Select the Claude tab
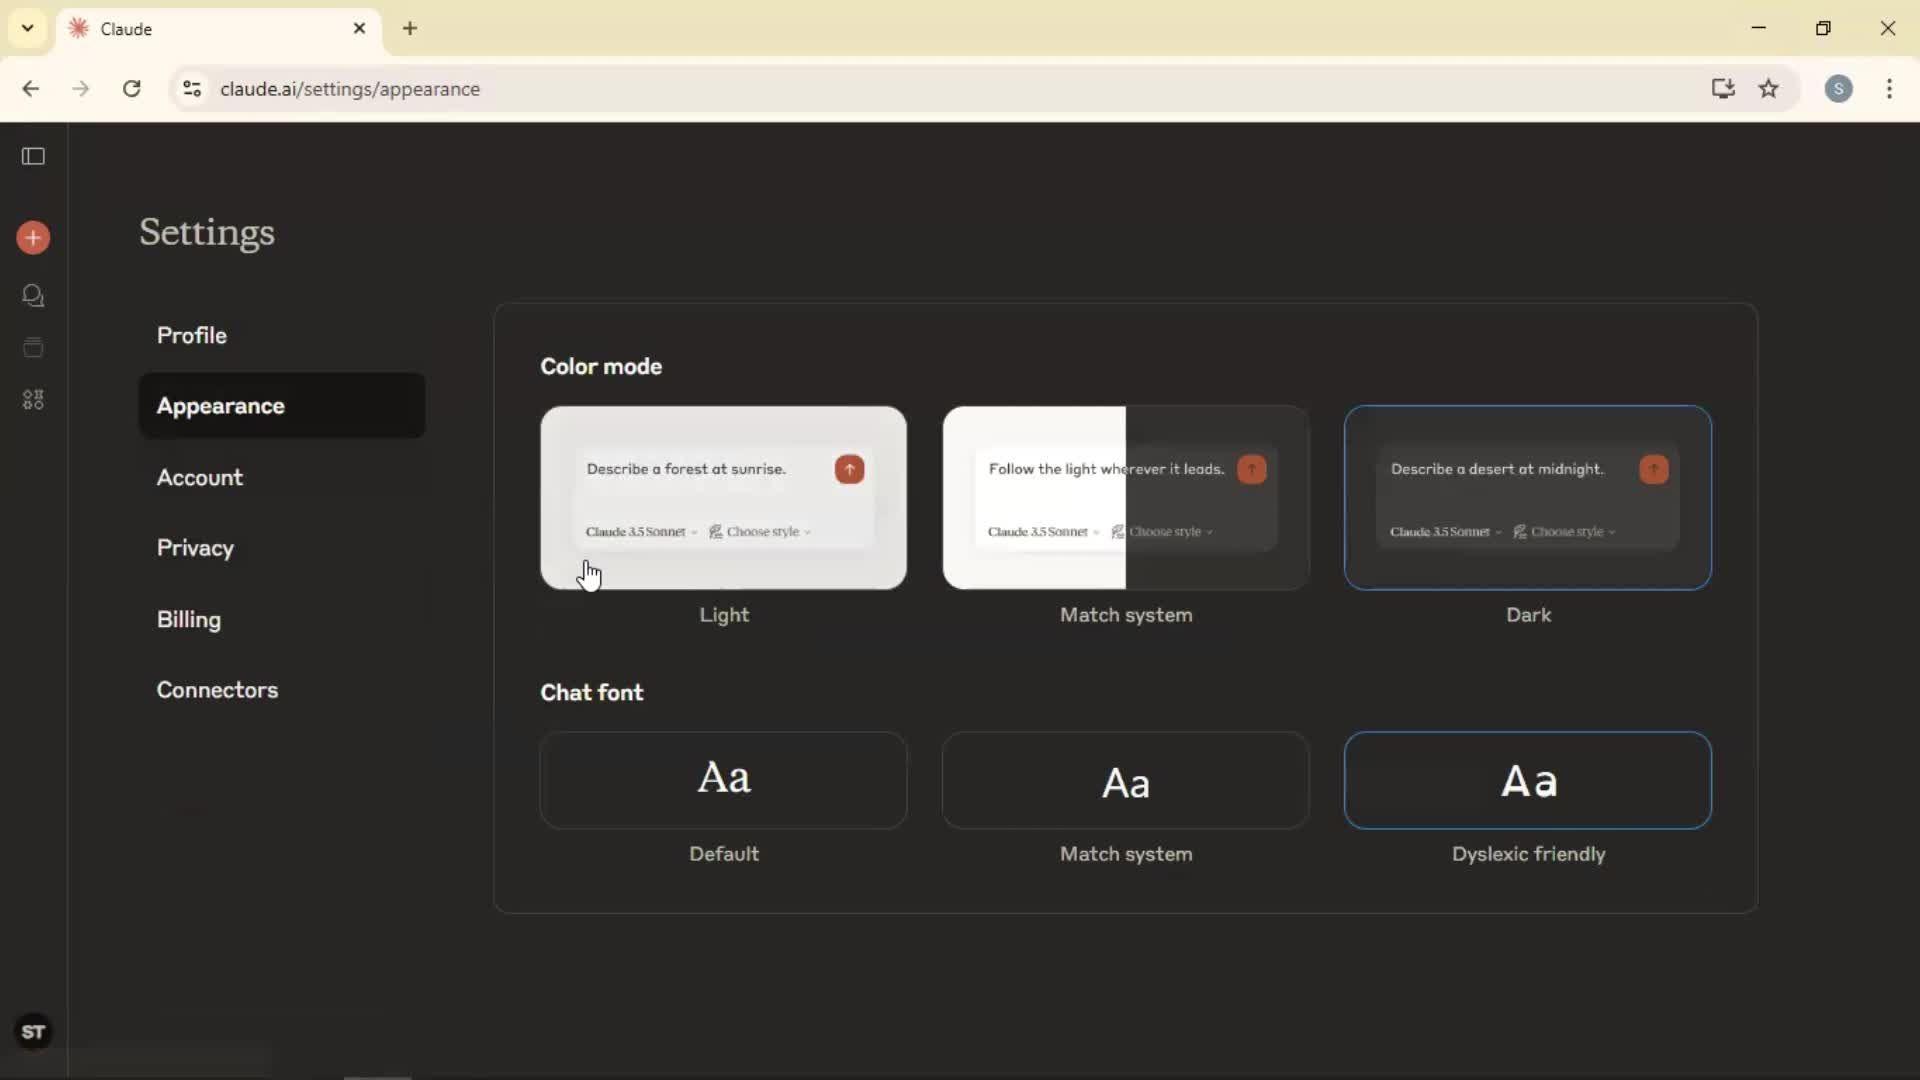The width and height of the screenshot is (1920, 1080). (x=219, y=28)
